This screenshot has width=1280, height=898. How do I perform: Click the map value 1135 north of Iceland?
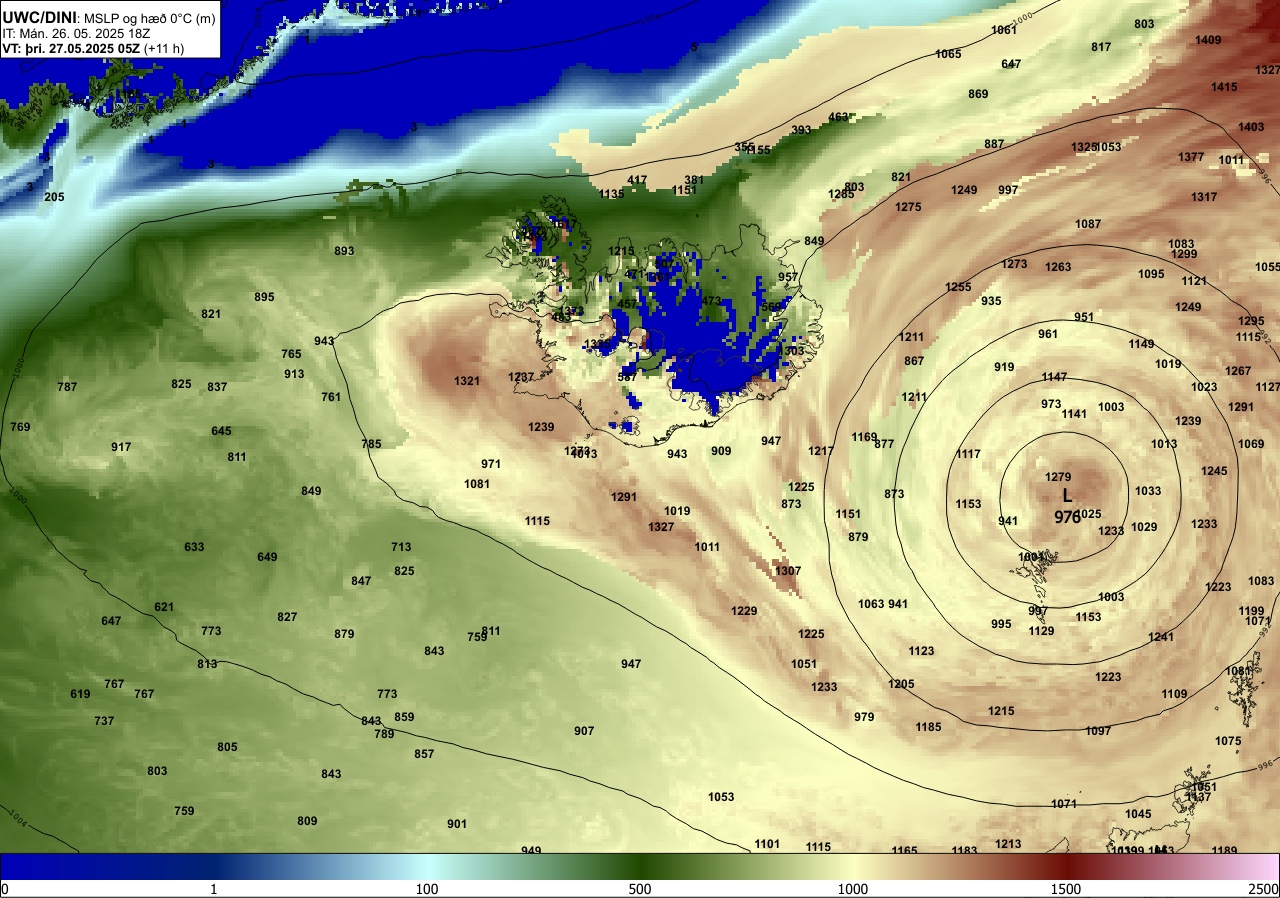[x=611, y=194]
